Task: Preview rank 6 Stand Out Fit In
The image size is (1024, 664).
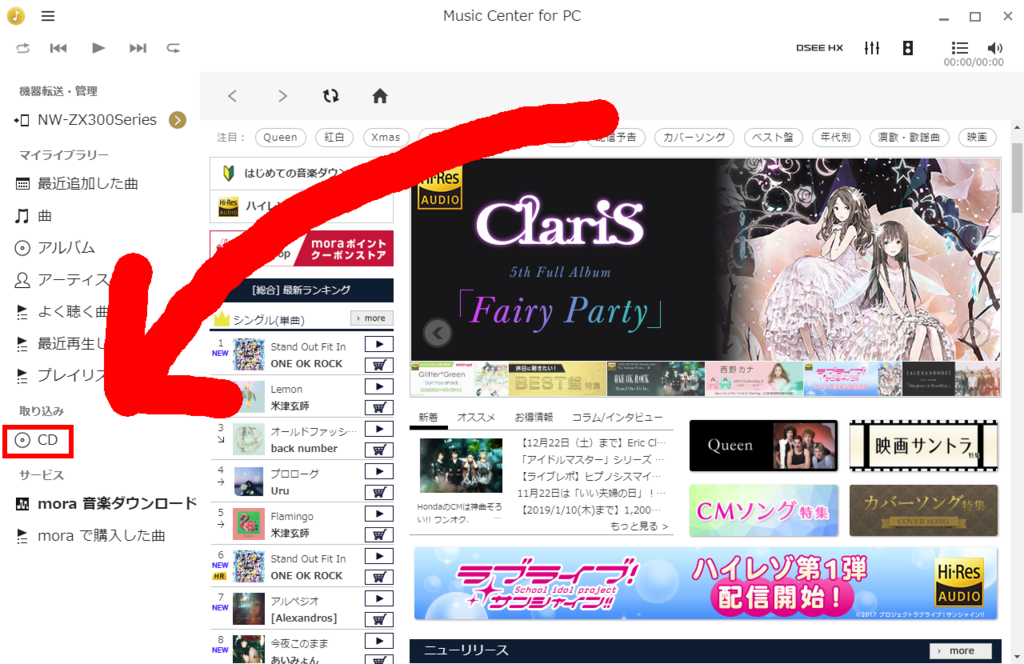Action: point(379,556)
